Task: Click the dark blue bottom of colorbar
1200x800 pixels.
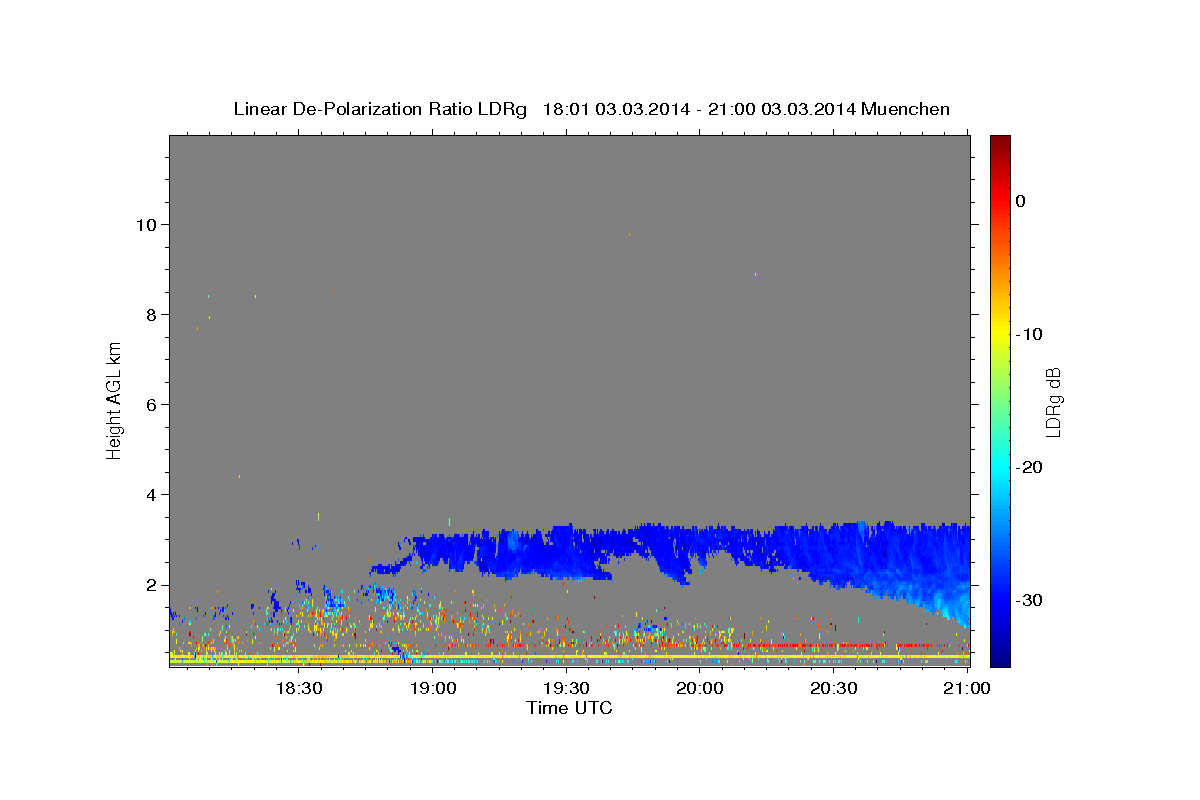Action: [1000, 655]
